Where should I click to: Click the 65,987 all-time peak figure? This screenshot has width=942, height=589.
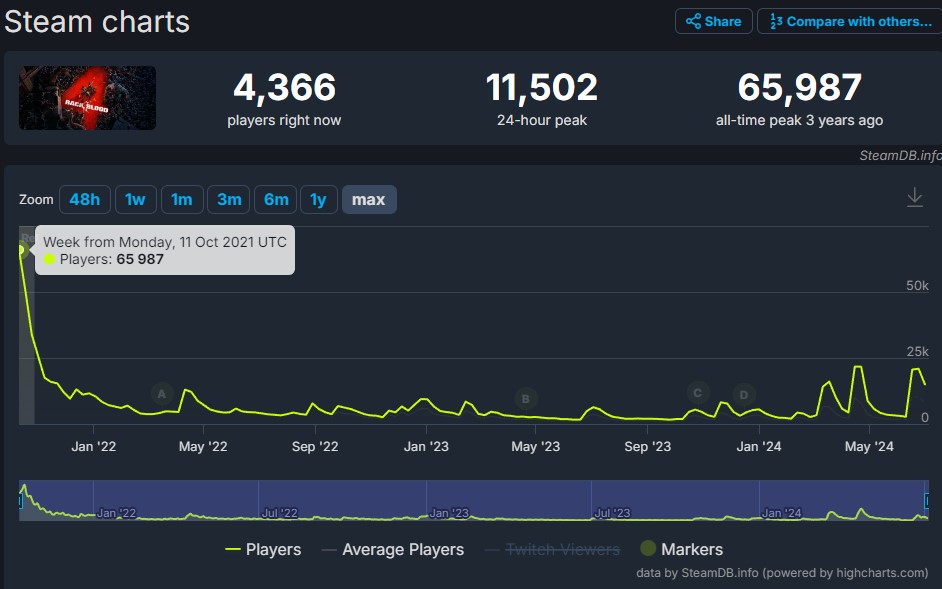click(x=800, y=87)
